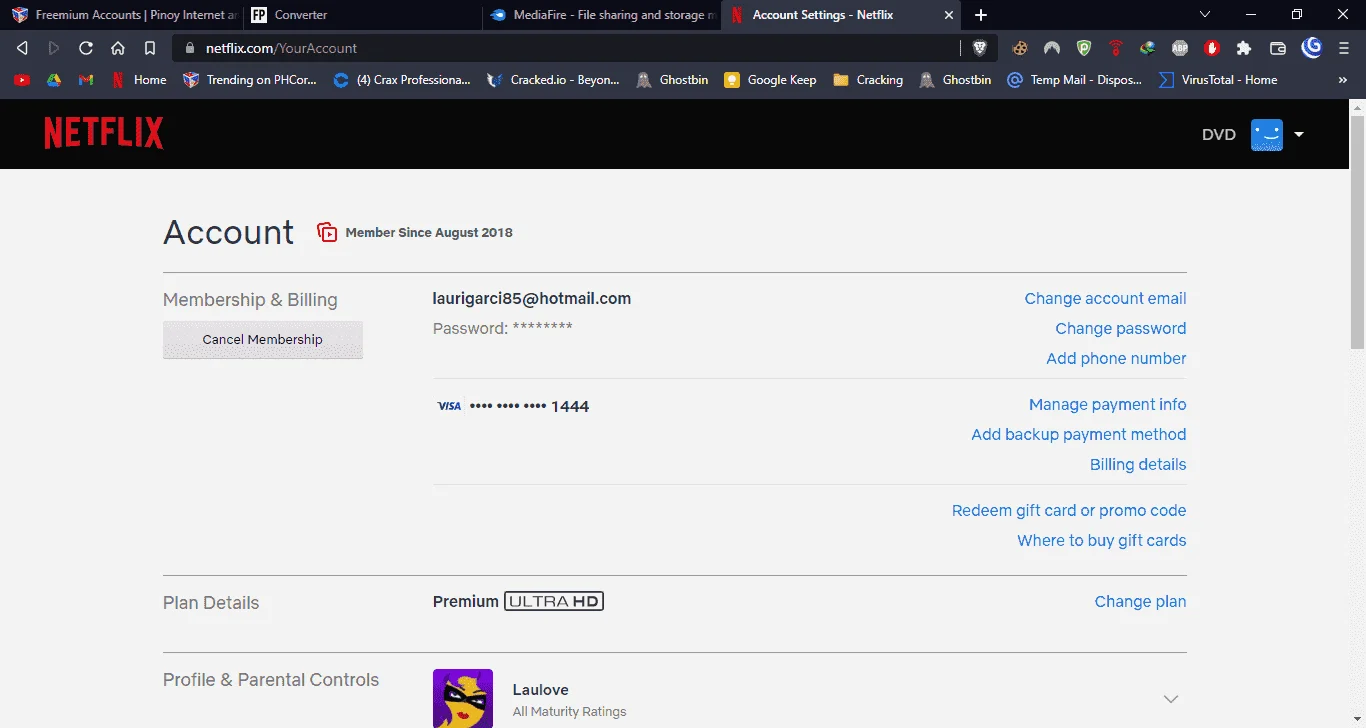Close the Account Settings Netflix tab
This screenshot has width=1366, height=728.
[949, 15]
